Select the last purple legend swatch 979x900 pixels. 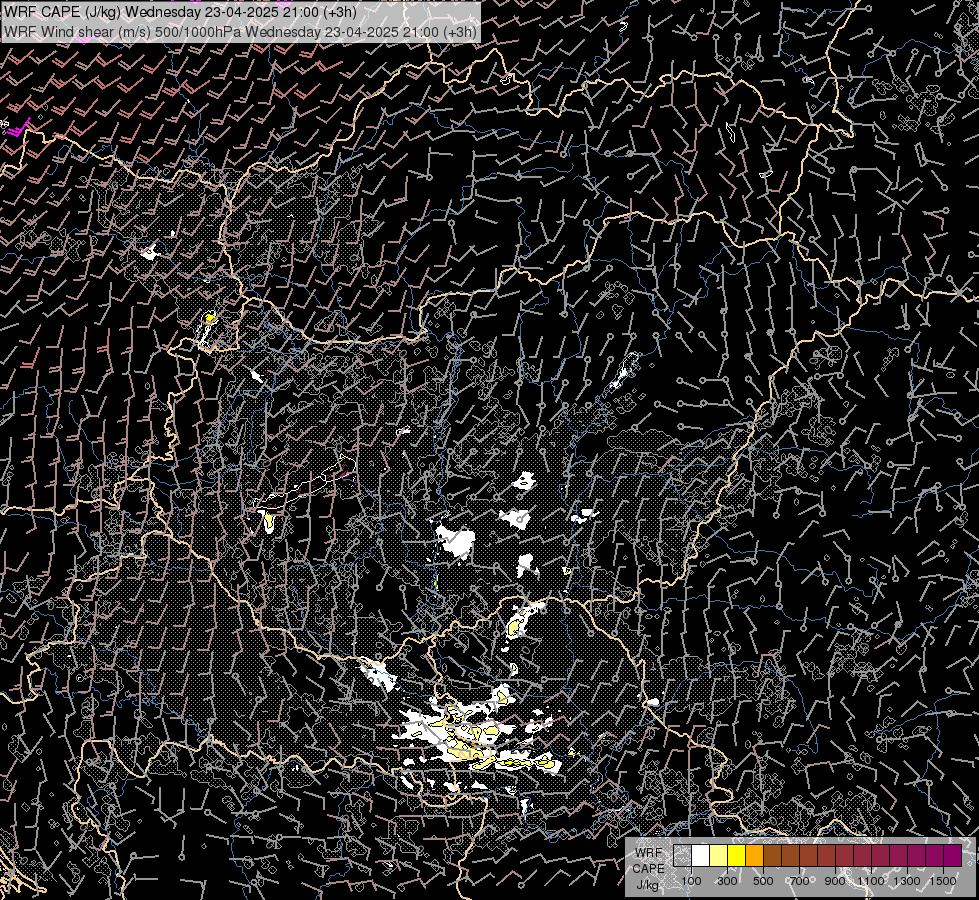953,856
